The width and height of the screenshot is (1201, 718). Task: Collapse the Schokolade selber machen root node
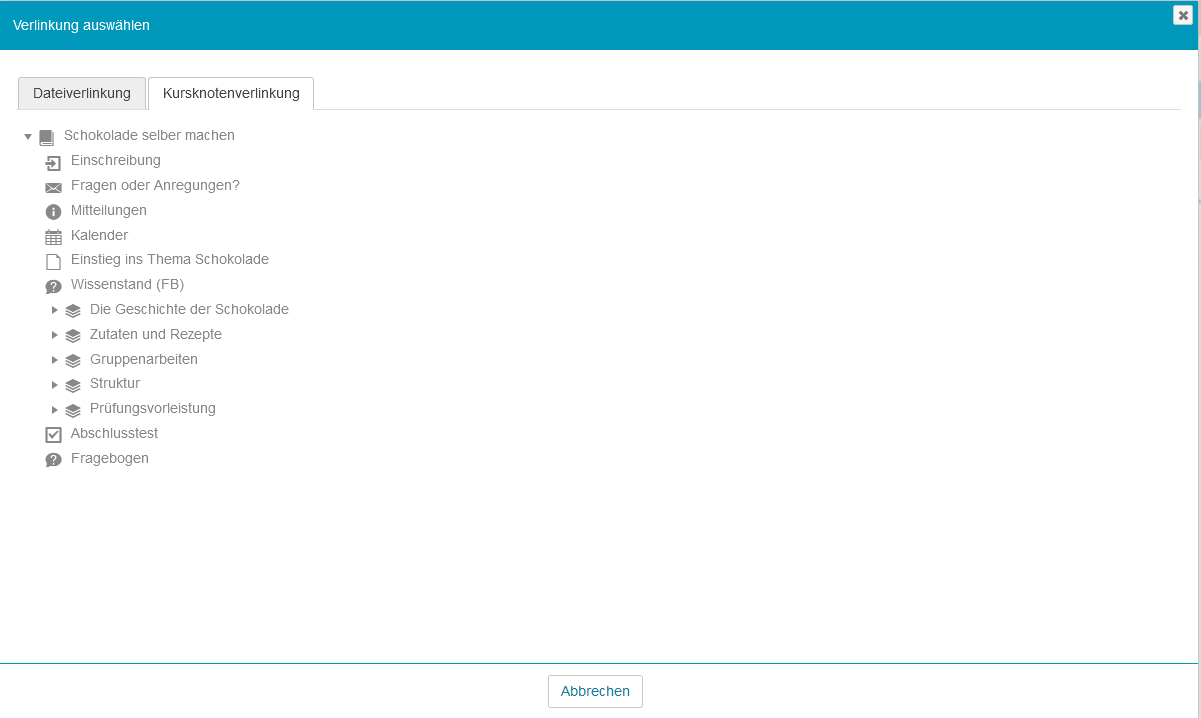(28, 136)
